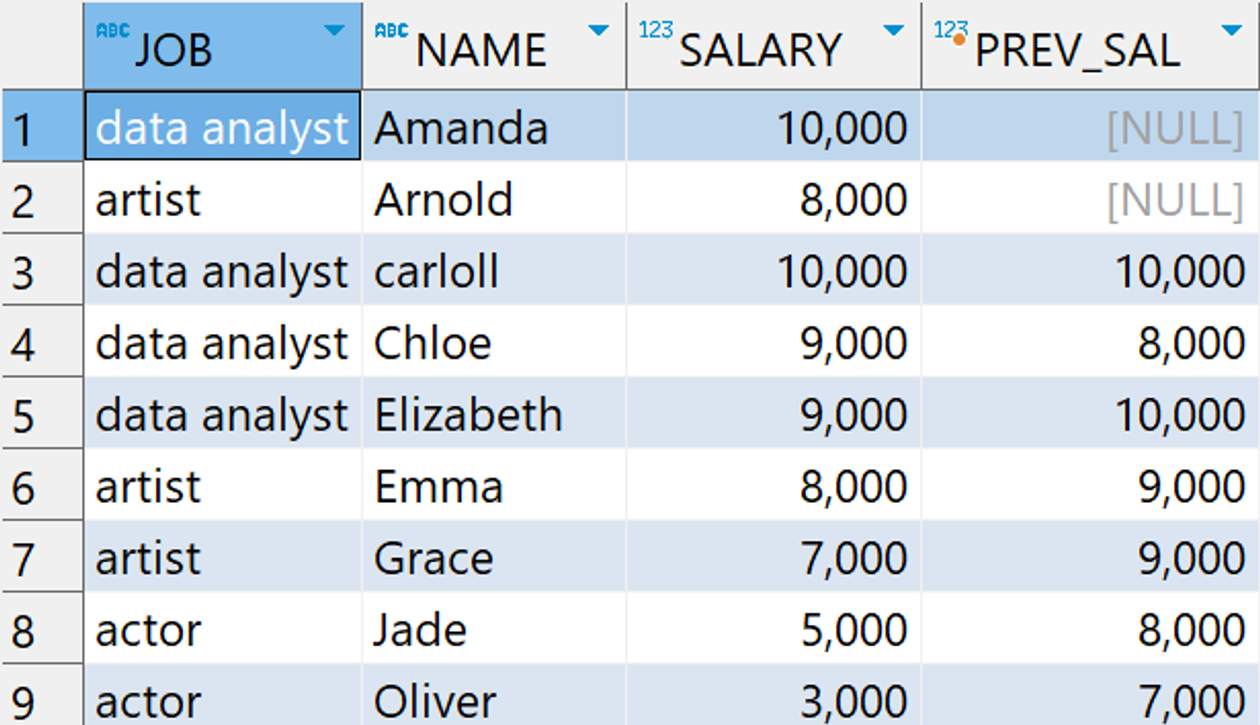Select Emma's SALARY cell 8,000

coord(774,486)
